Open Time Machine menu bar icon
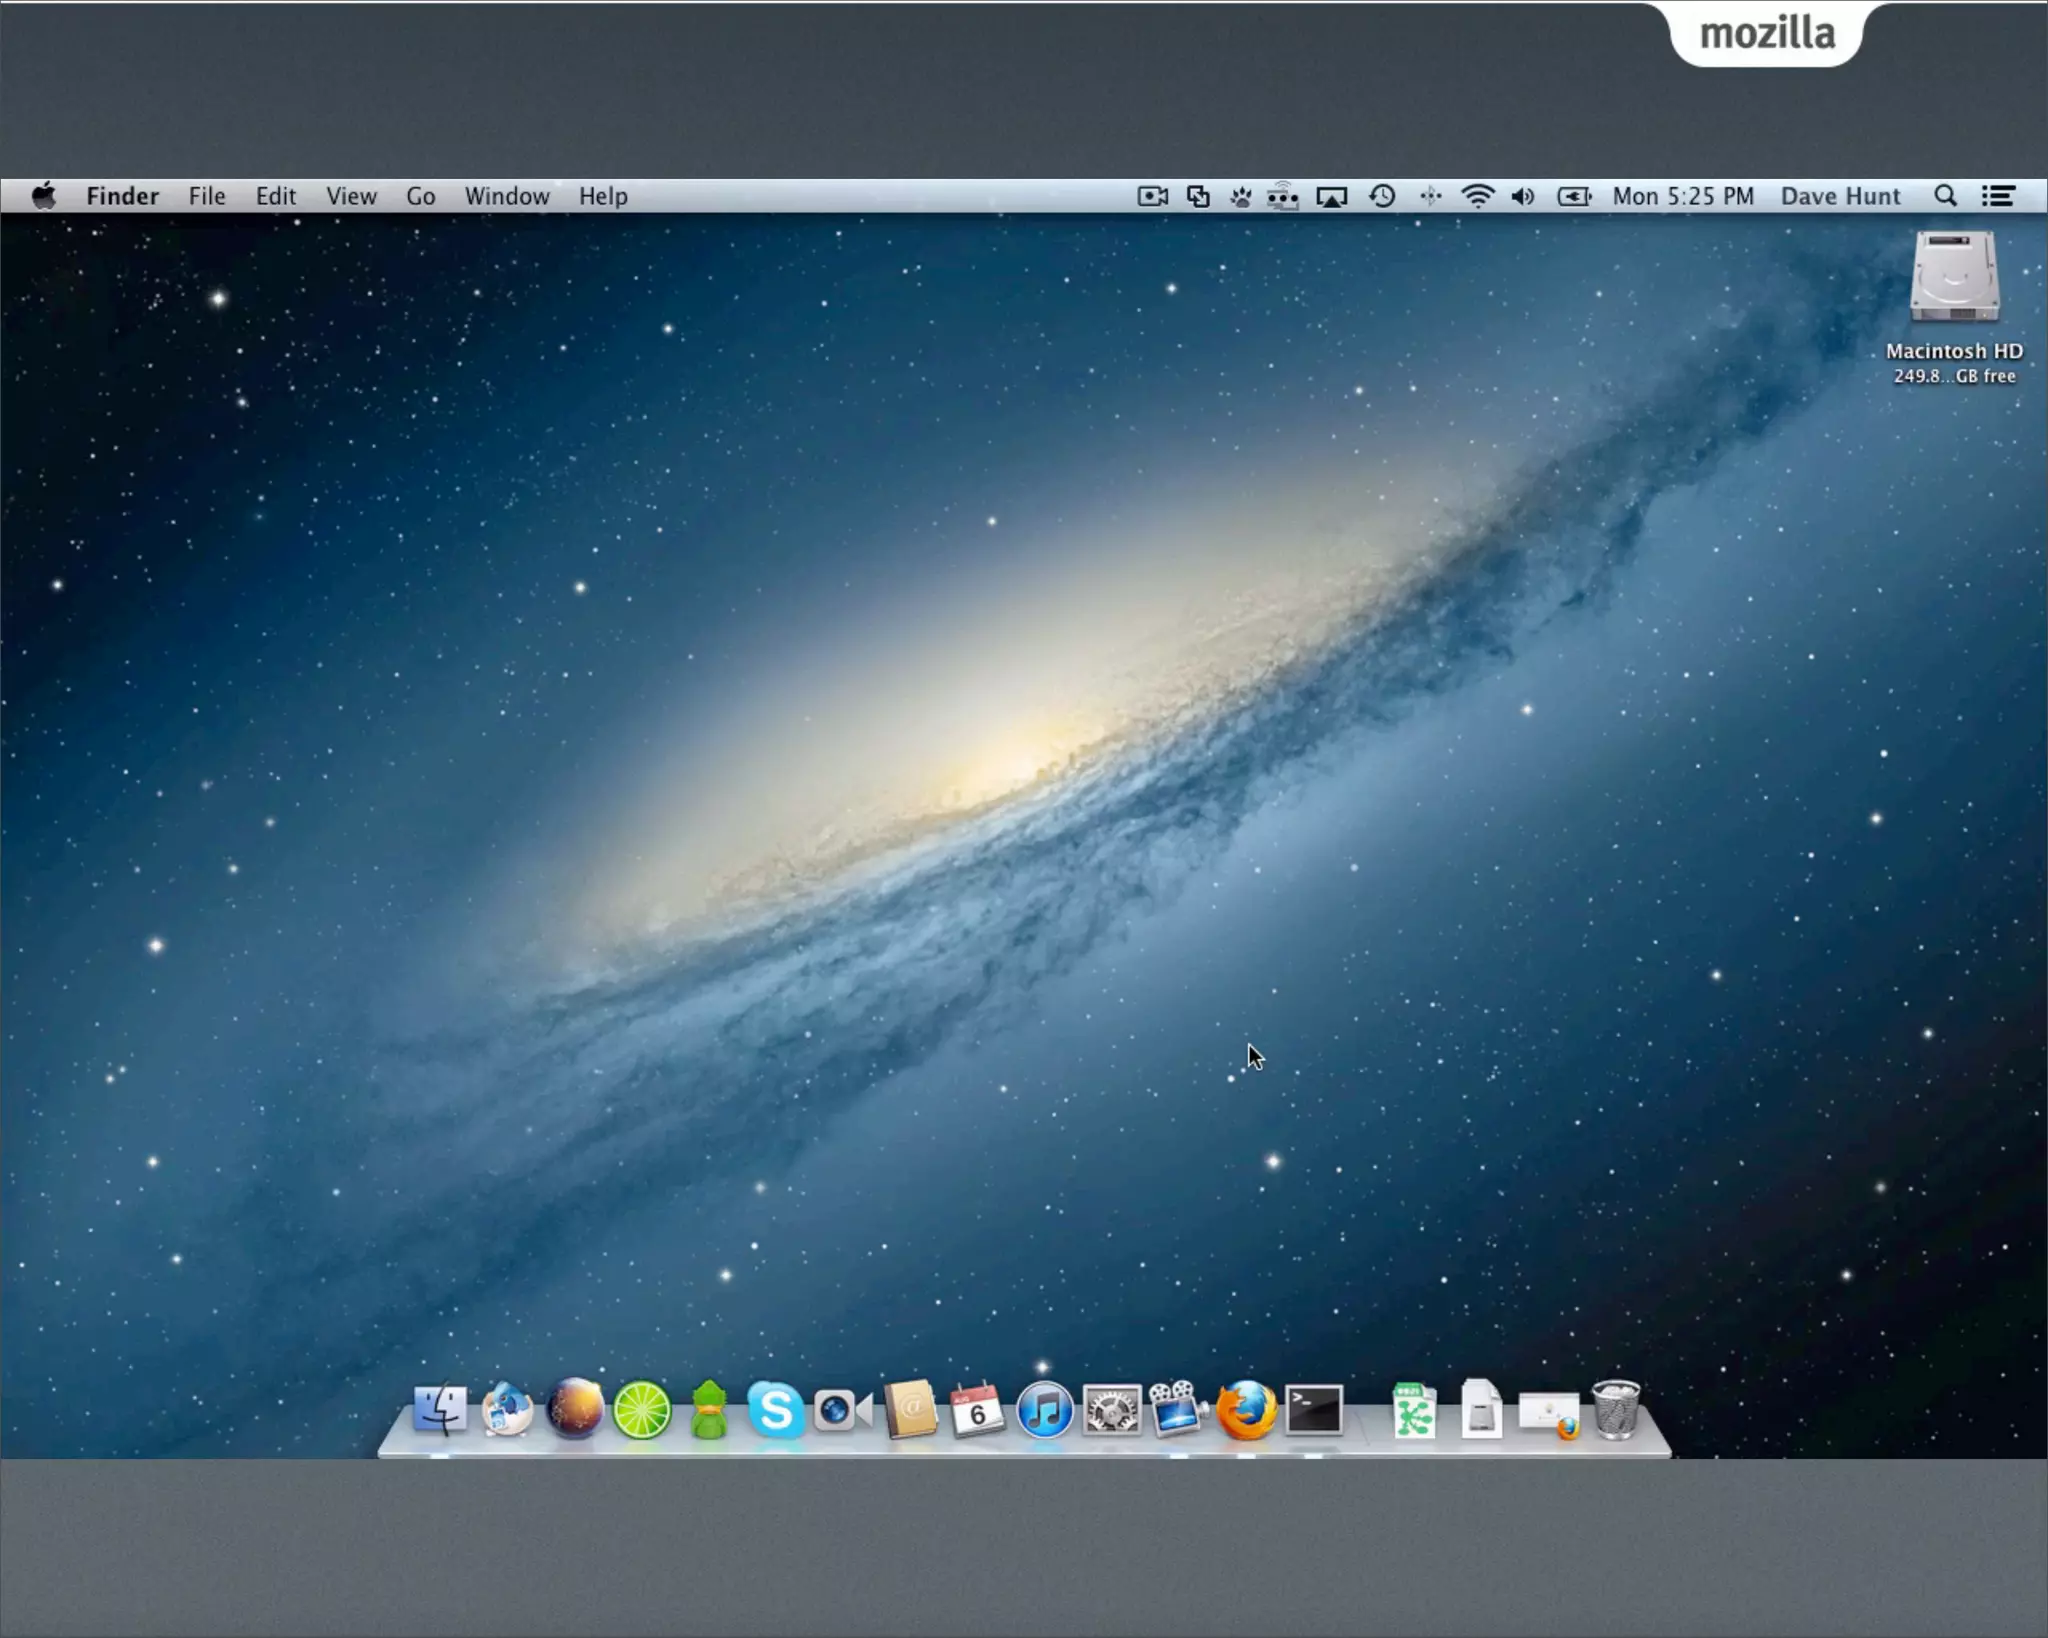Screen dimensions: 2048x1638 click(x=1382, y=196)
